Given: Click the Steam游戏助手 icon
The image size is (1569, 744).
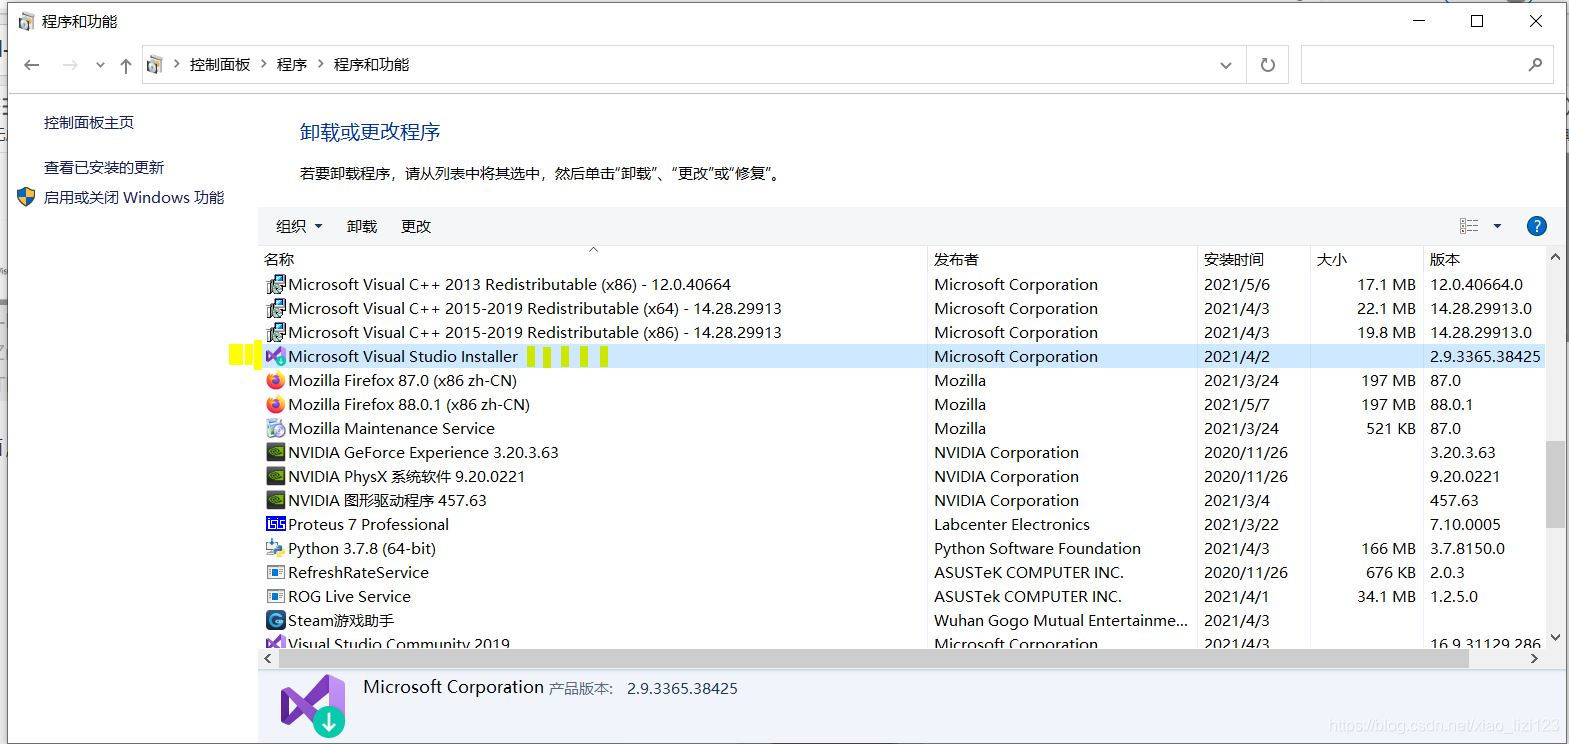Looking at the screenshot, I should coord(276,621).
